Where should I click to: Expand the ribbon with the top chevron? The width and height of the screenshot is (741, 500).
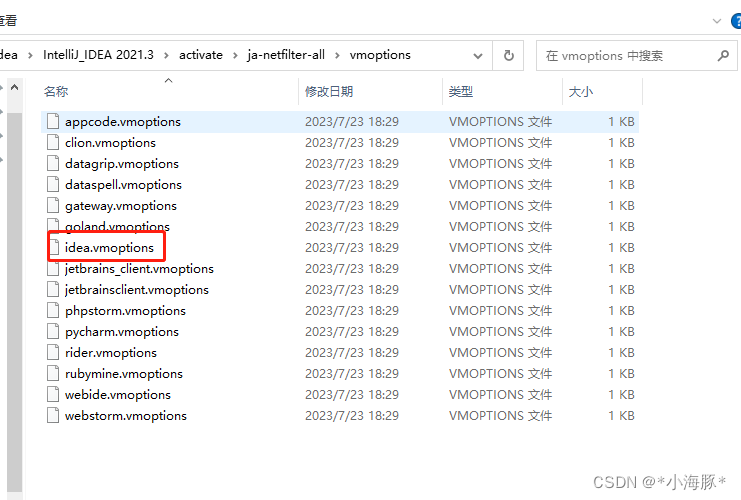pos(717,21)
